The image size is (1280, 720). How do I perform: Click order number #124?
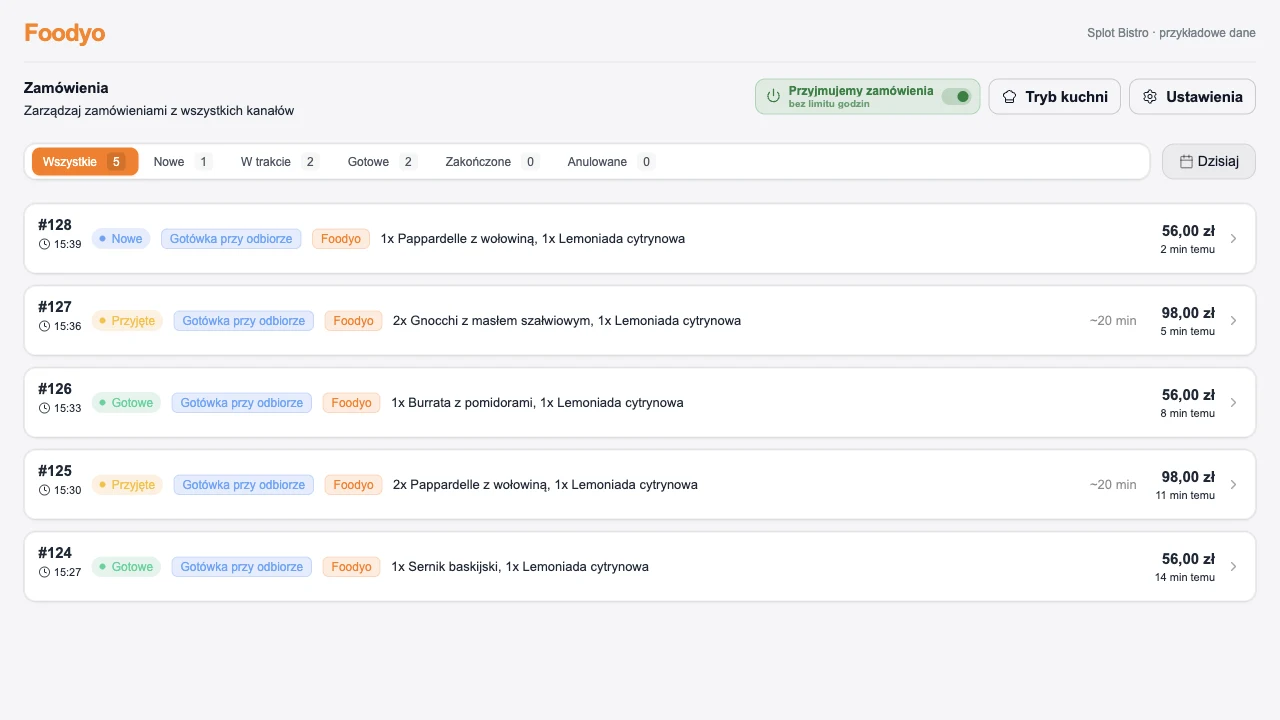pyautogui.click(x=55, y=553)
